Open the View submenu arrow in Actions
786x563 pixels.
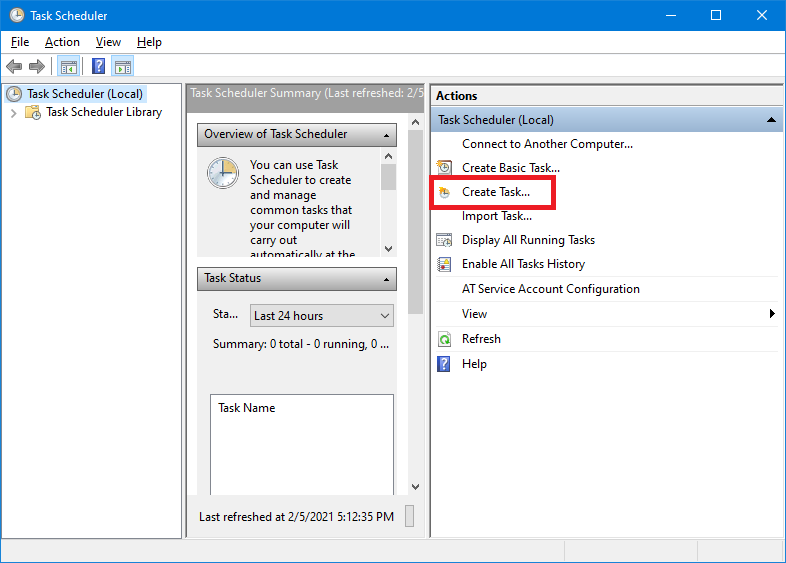point(772,313)
